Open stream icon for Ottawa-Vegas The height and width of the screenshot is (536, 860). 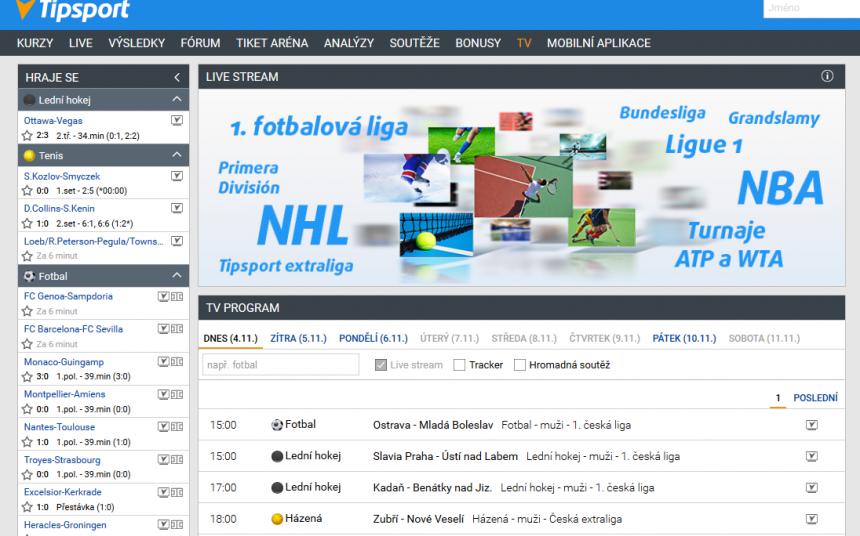coord(177,120)
